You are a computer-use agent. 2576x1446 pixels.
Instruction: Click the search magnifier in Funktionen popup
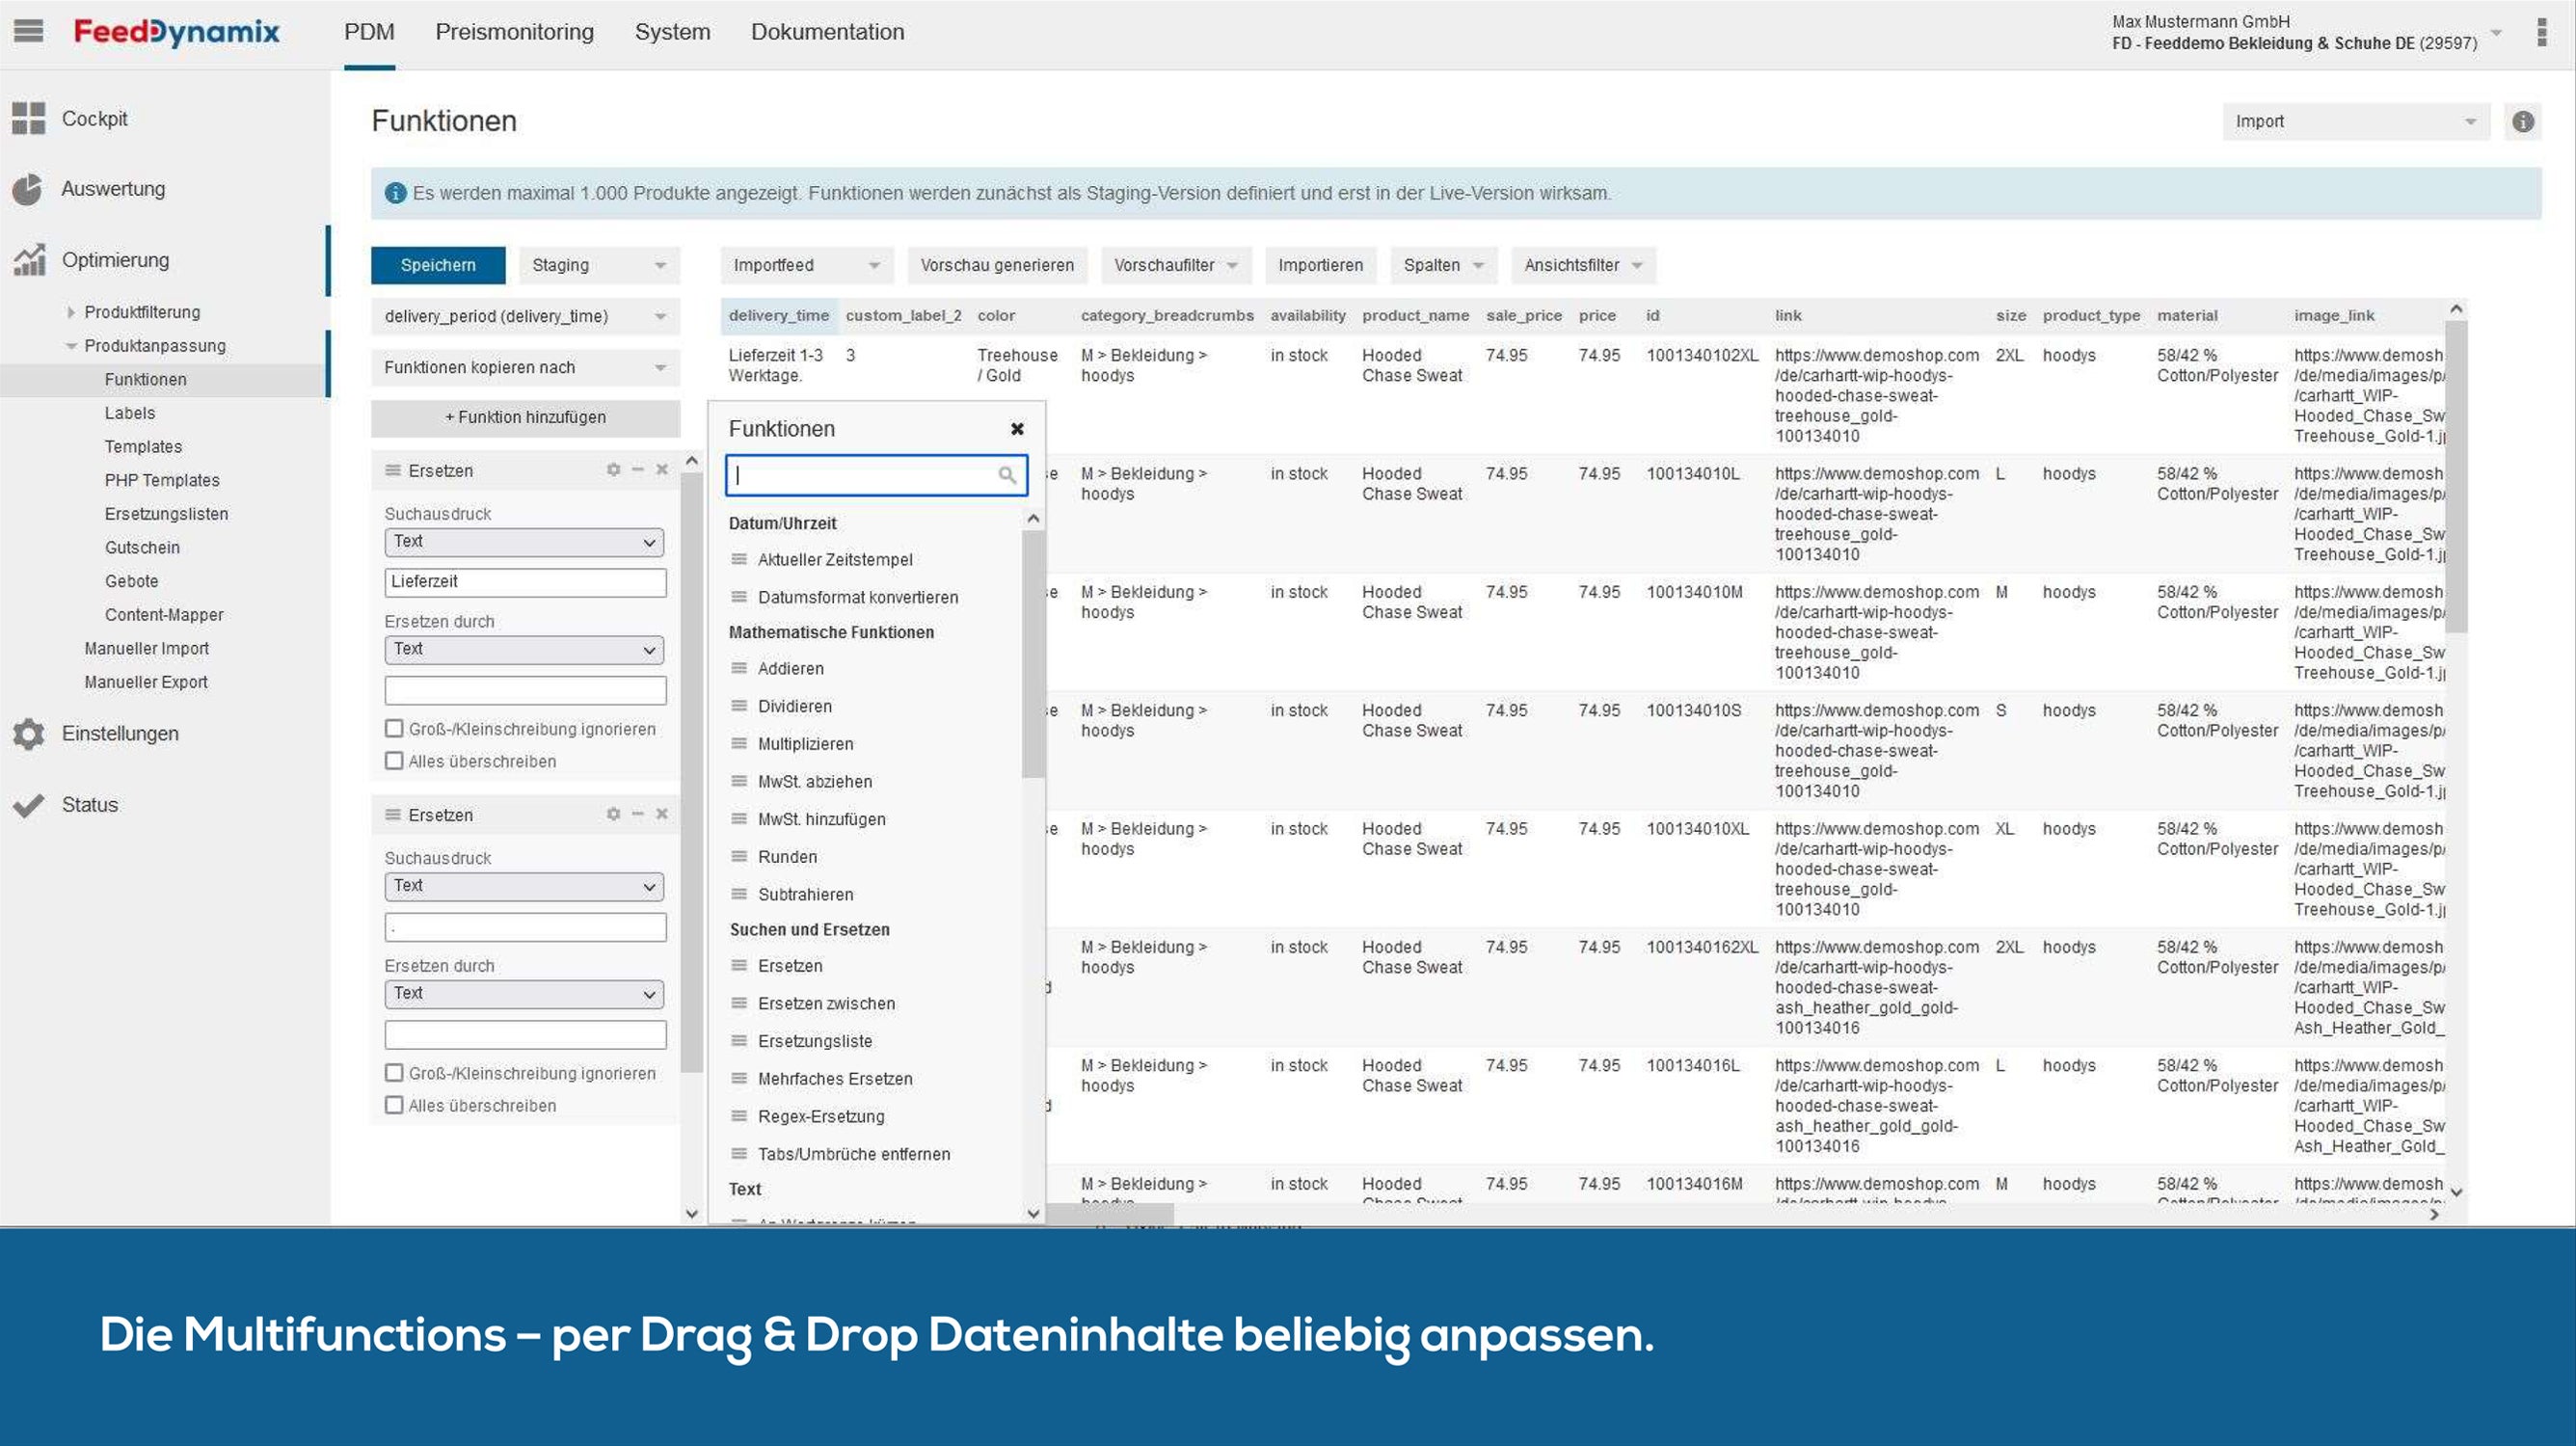tap(1007, 475)
